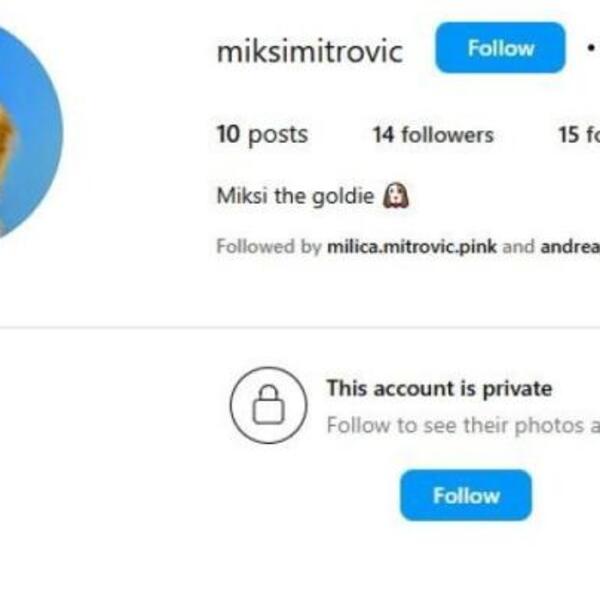Click the "Miksi the goldie" bio text
The width and height of the screenshot is (600, 600).
pos(296,196)
